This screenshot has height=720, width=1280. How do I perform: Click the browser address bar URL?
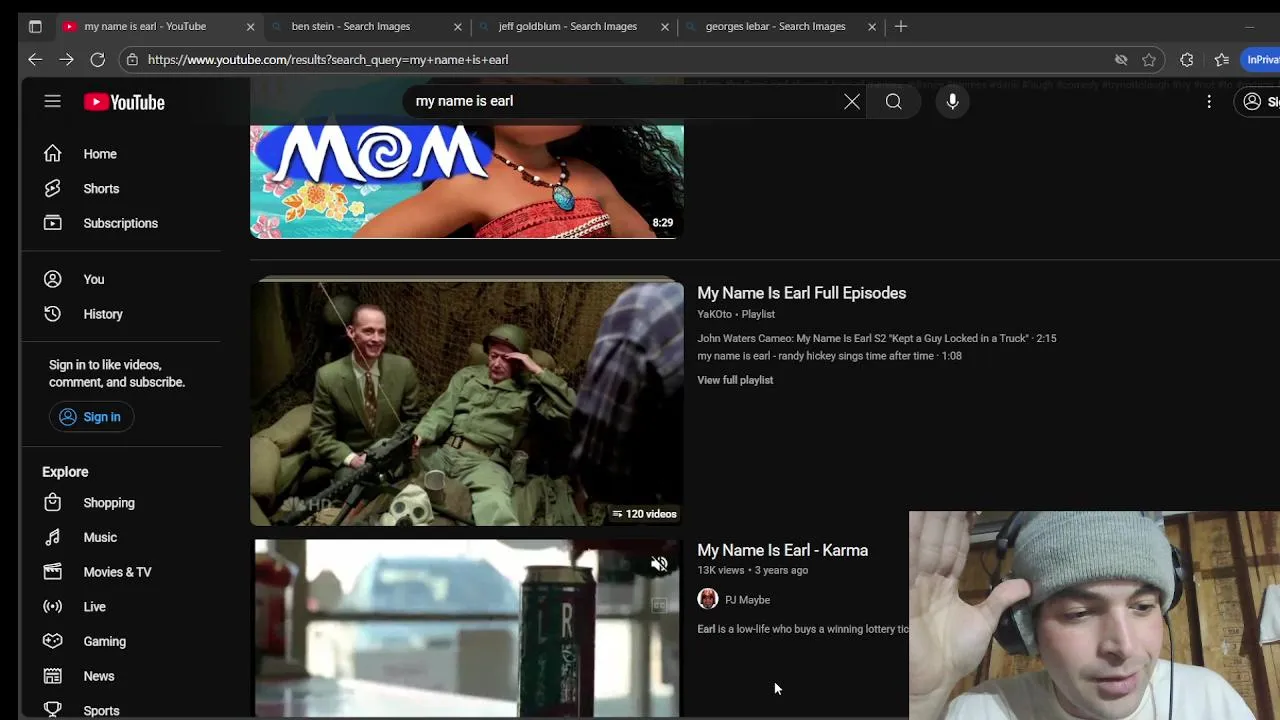coord(328,60)
